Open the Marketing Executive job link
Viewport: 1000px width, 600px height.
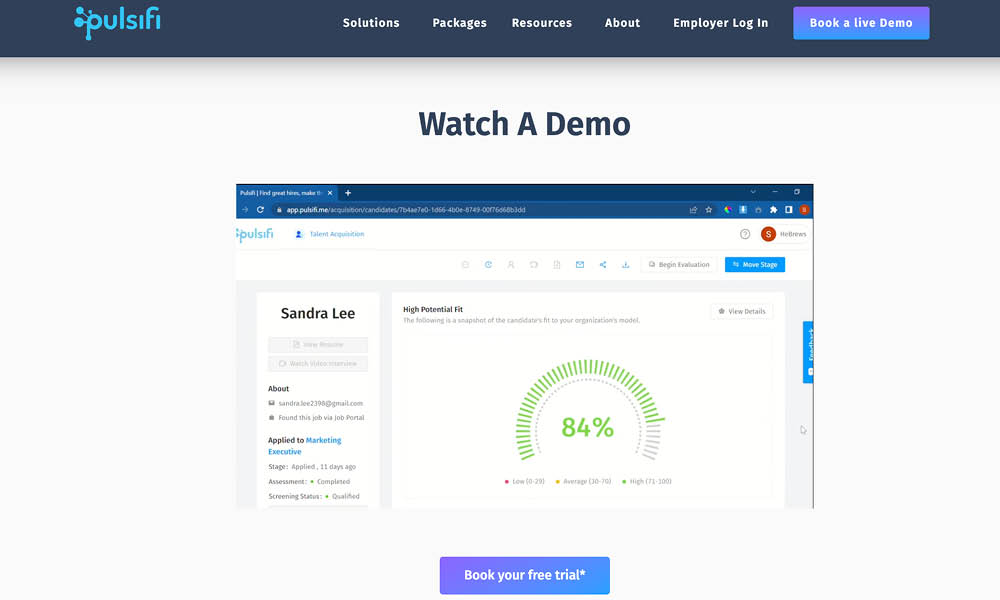[304, 446]
